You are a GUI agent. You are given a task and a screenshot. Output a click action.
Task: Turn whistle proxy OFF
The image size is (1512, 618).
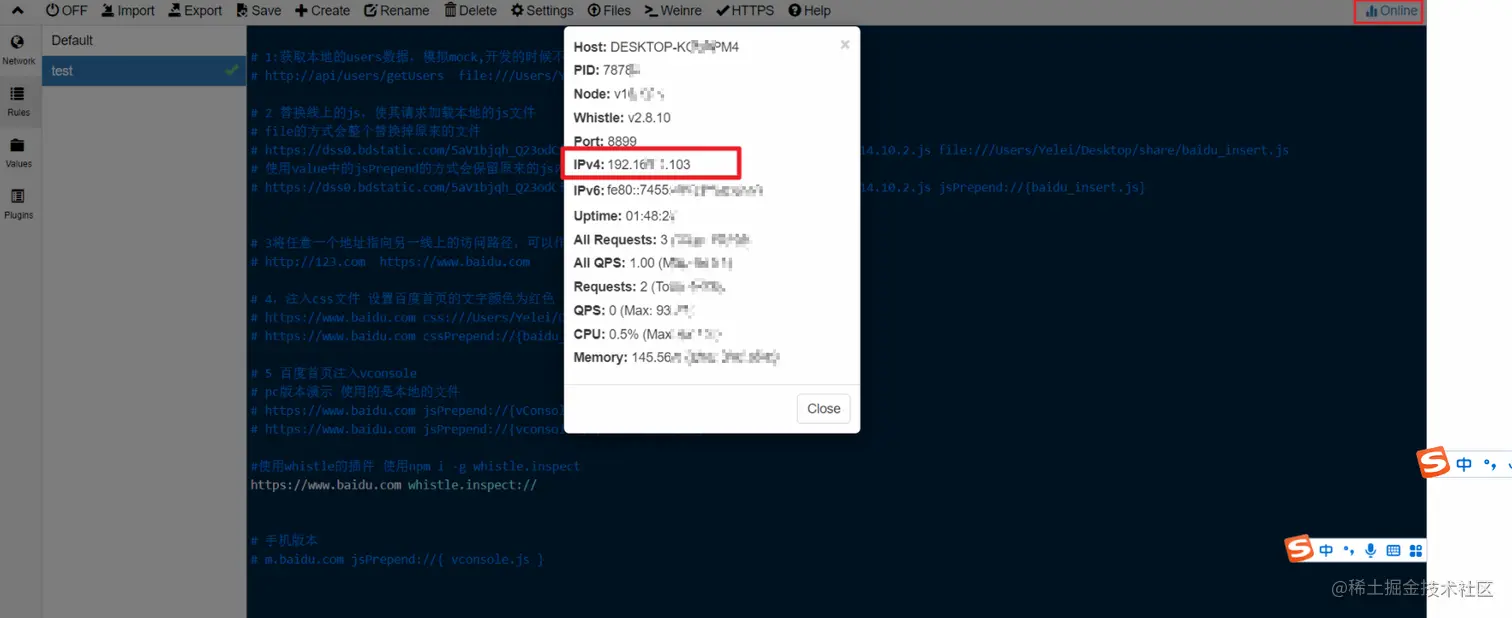tap(67, 11)
